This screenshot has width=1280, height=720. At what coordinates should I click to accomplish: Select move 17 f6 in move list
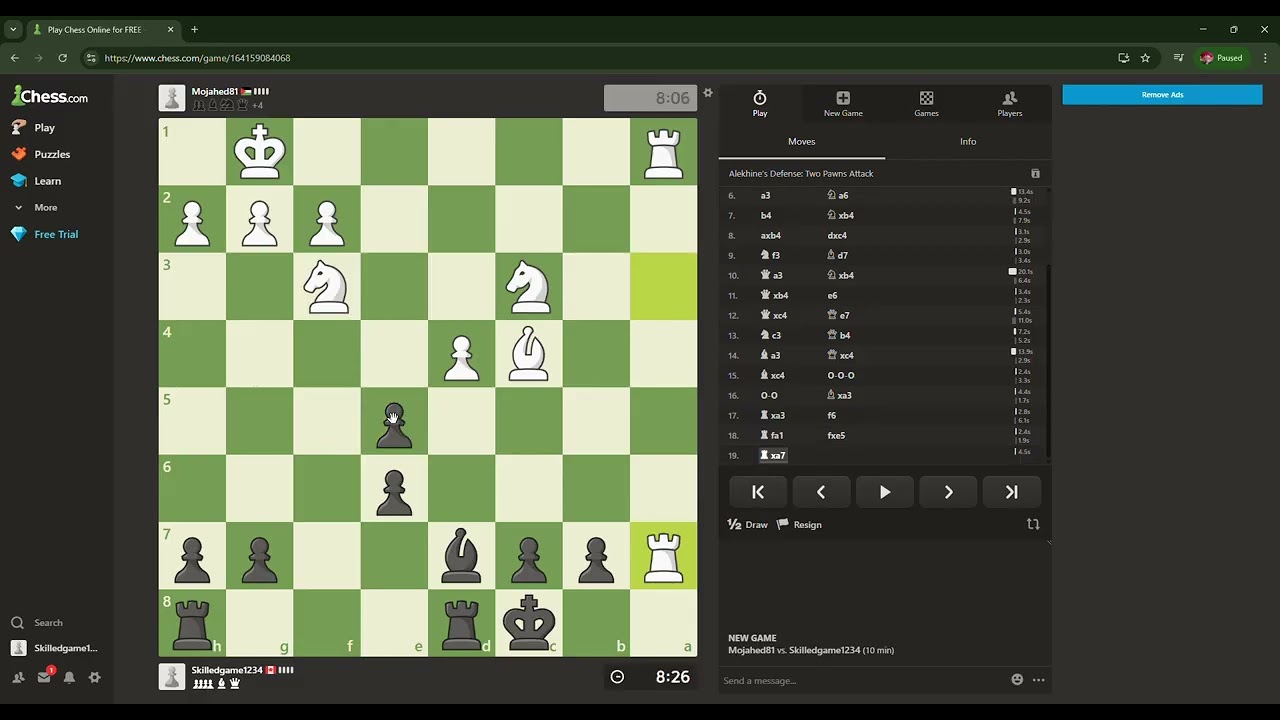click(831, 416)
